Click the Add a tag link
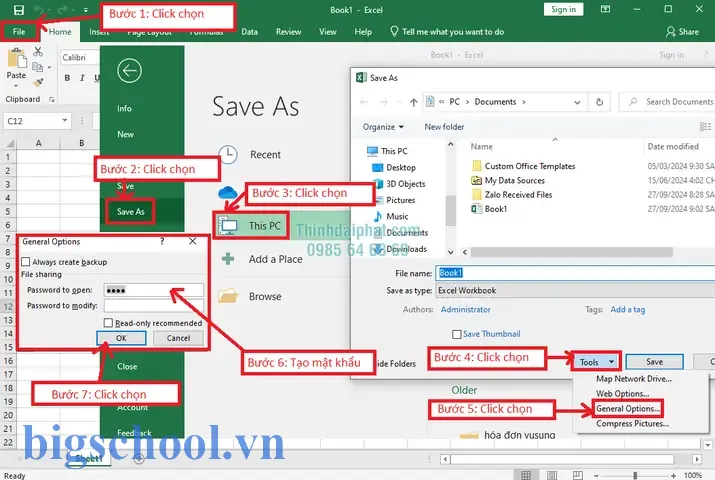 click(627, 310)
